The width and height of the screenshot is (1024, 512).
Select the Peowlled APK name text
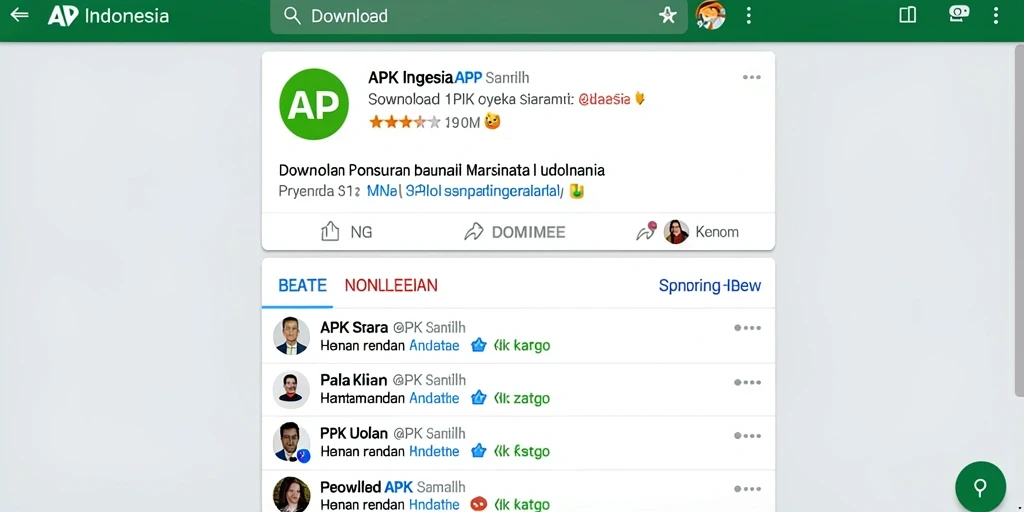click(x=366, y=487)
